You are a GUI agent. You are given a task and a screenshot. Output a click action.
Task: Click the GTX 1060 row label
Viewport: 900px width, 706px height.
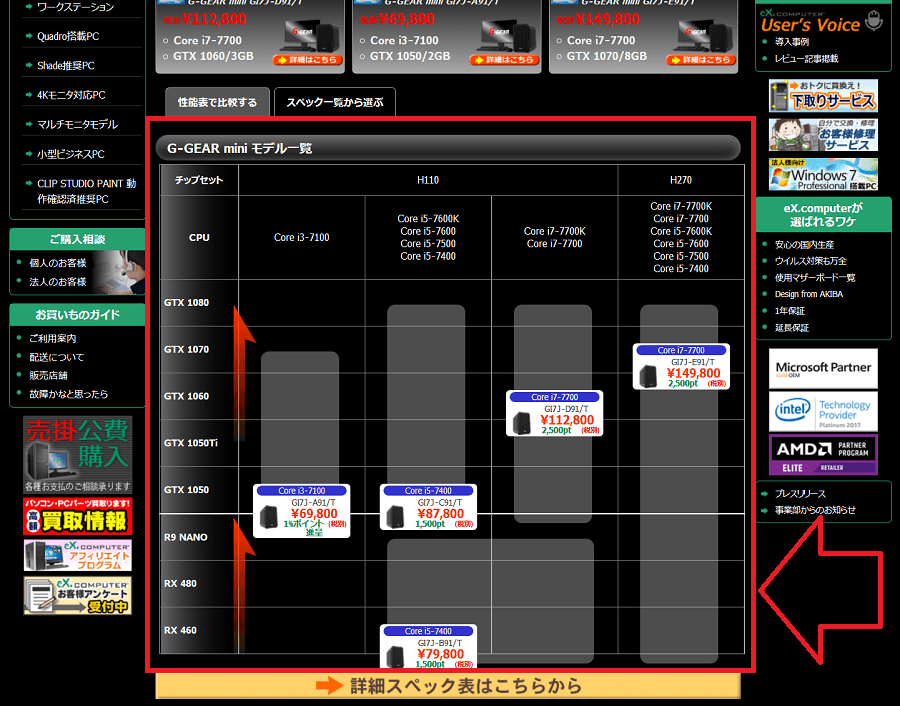[x=186, y=396]
